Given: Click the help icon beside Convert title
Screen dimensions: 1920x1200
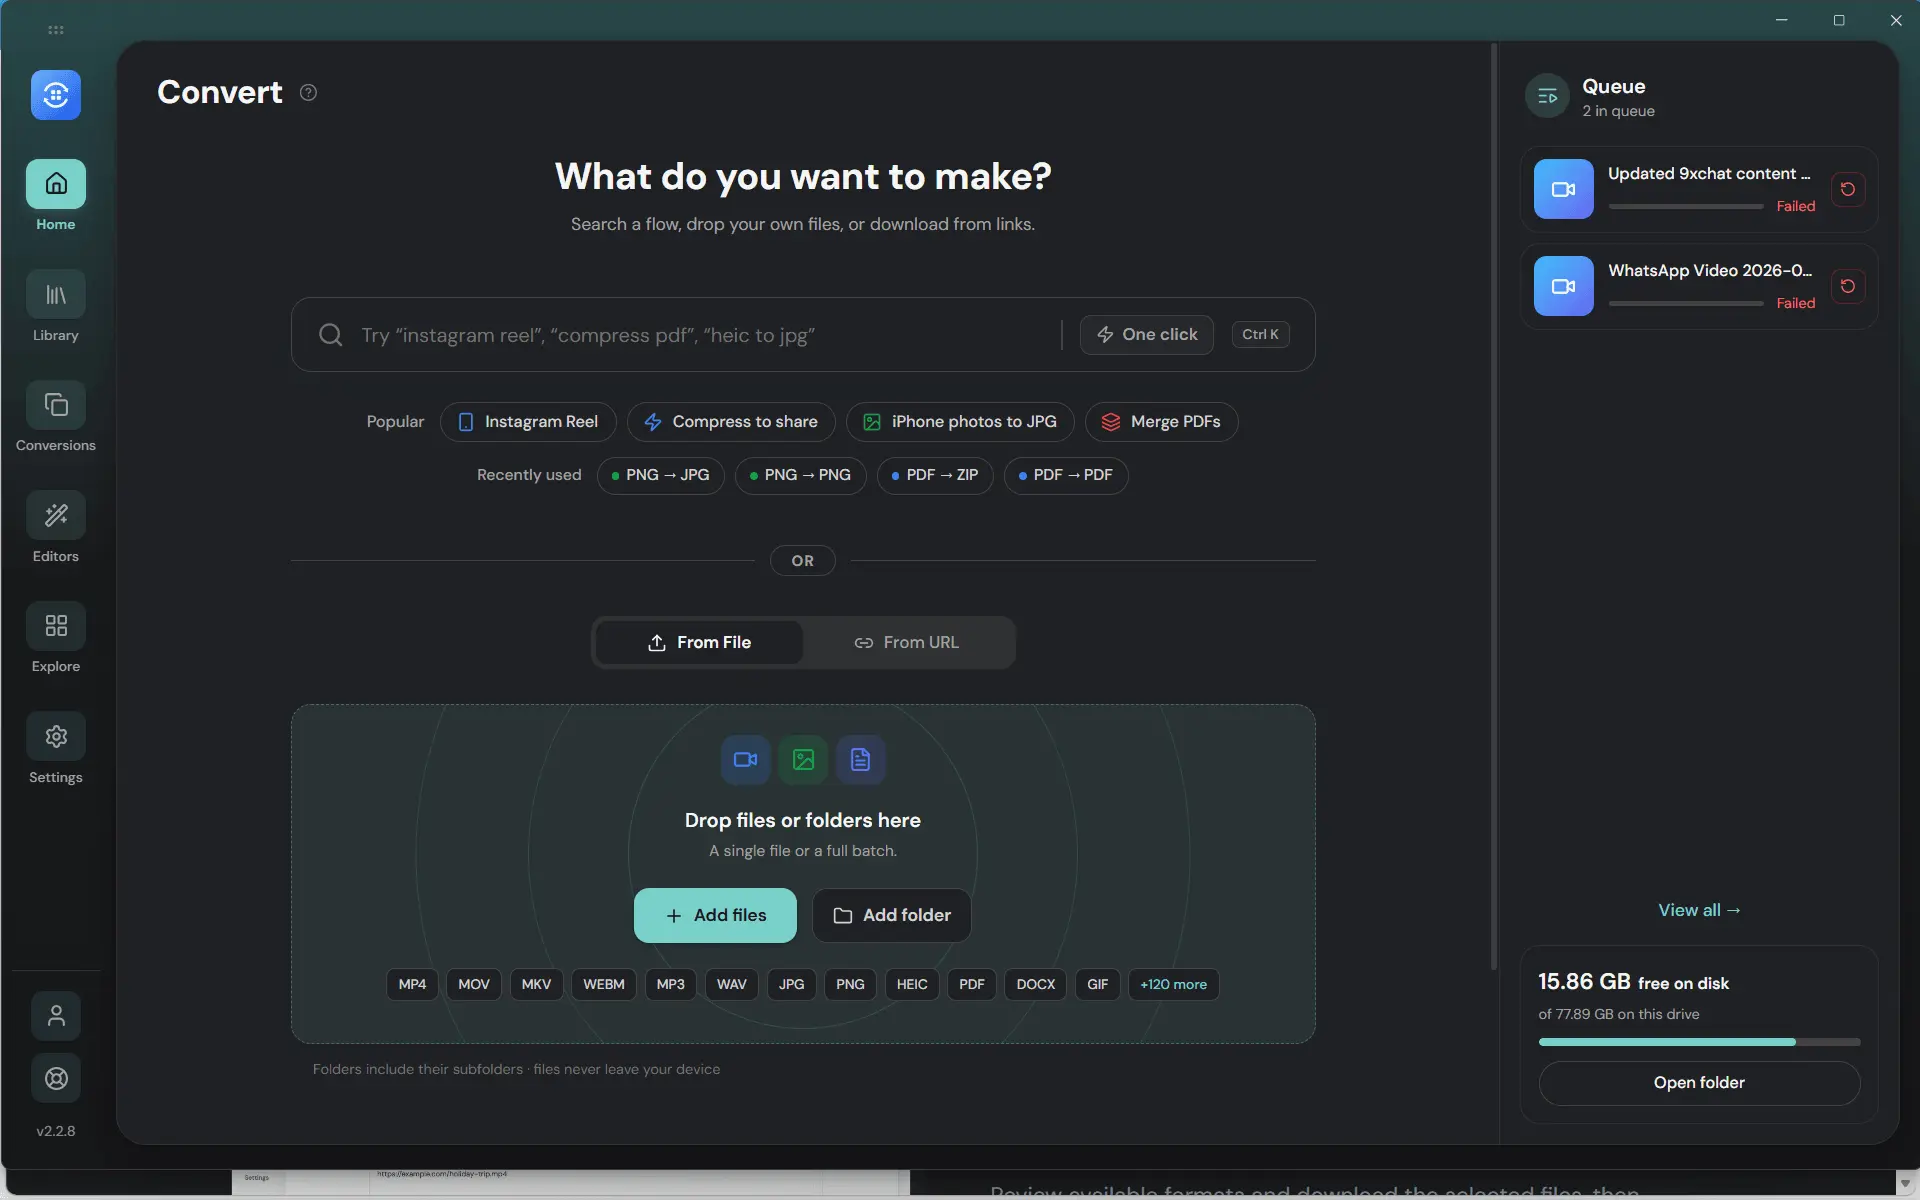Looking at the screenshot, I should pos(309,92).
